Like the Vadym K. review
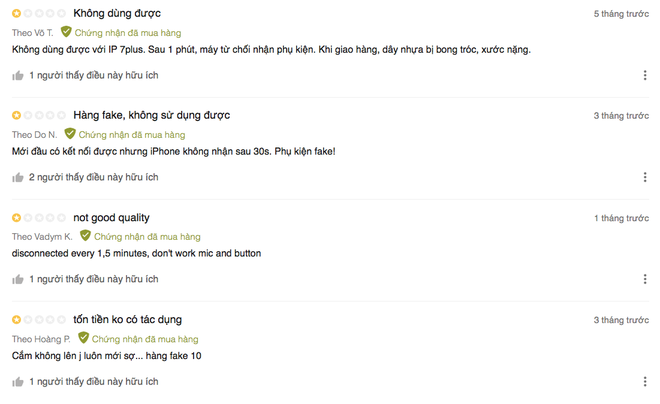The width and height of the screenshot is (660, 404). [18, 279]
